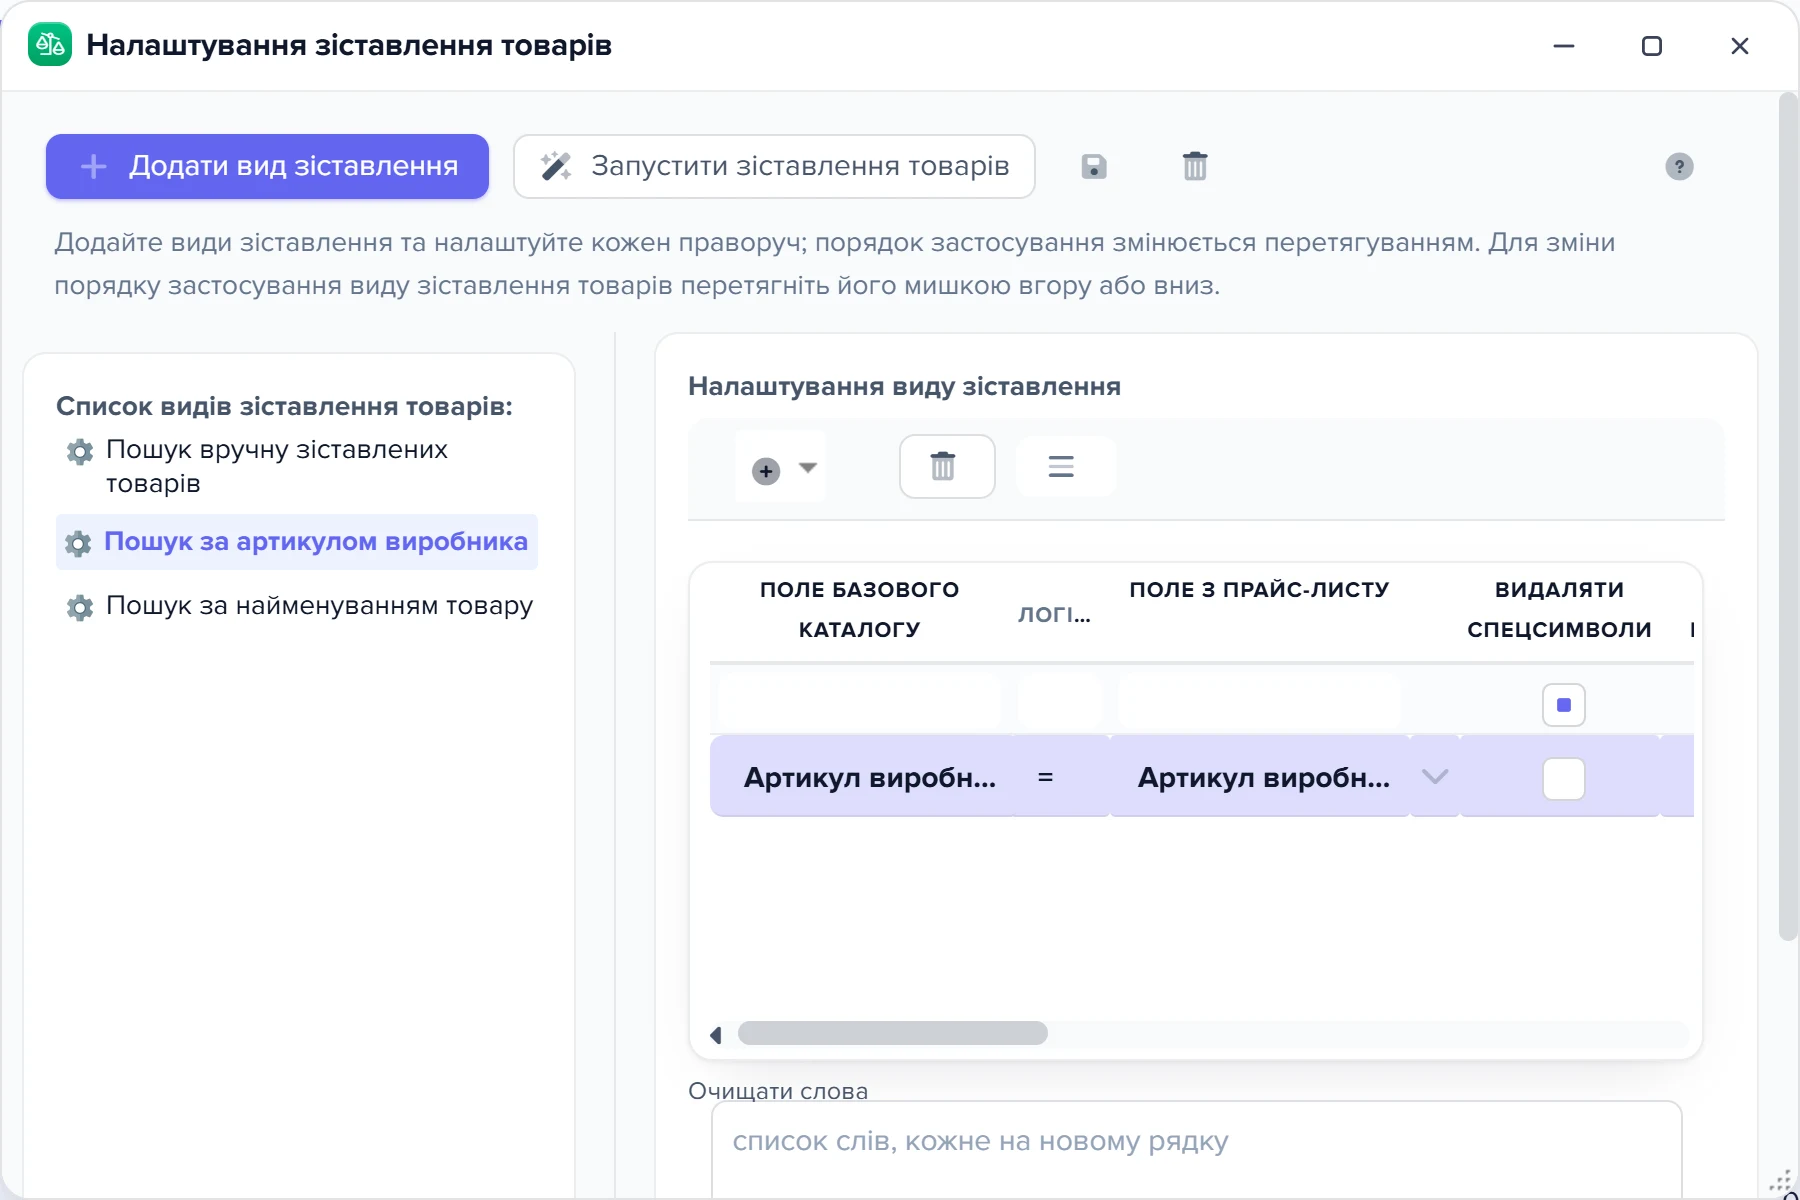This screenshot has width=1800, height=1200.
Task: Expand the dropdown arrow beside the plus icon
Action: [808, 467]
